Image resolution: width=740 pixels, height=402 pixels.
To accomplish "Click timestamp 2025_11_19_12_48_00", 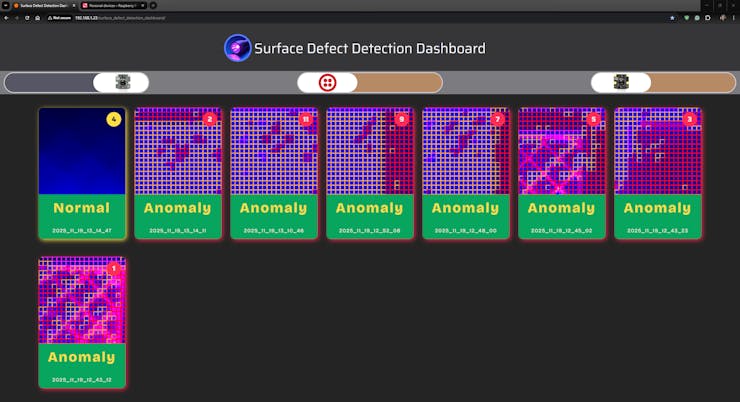I will 466,231.
